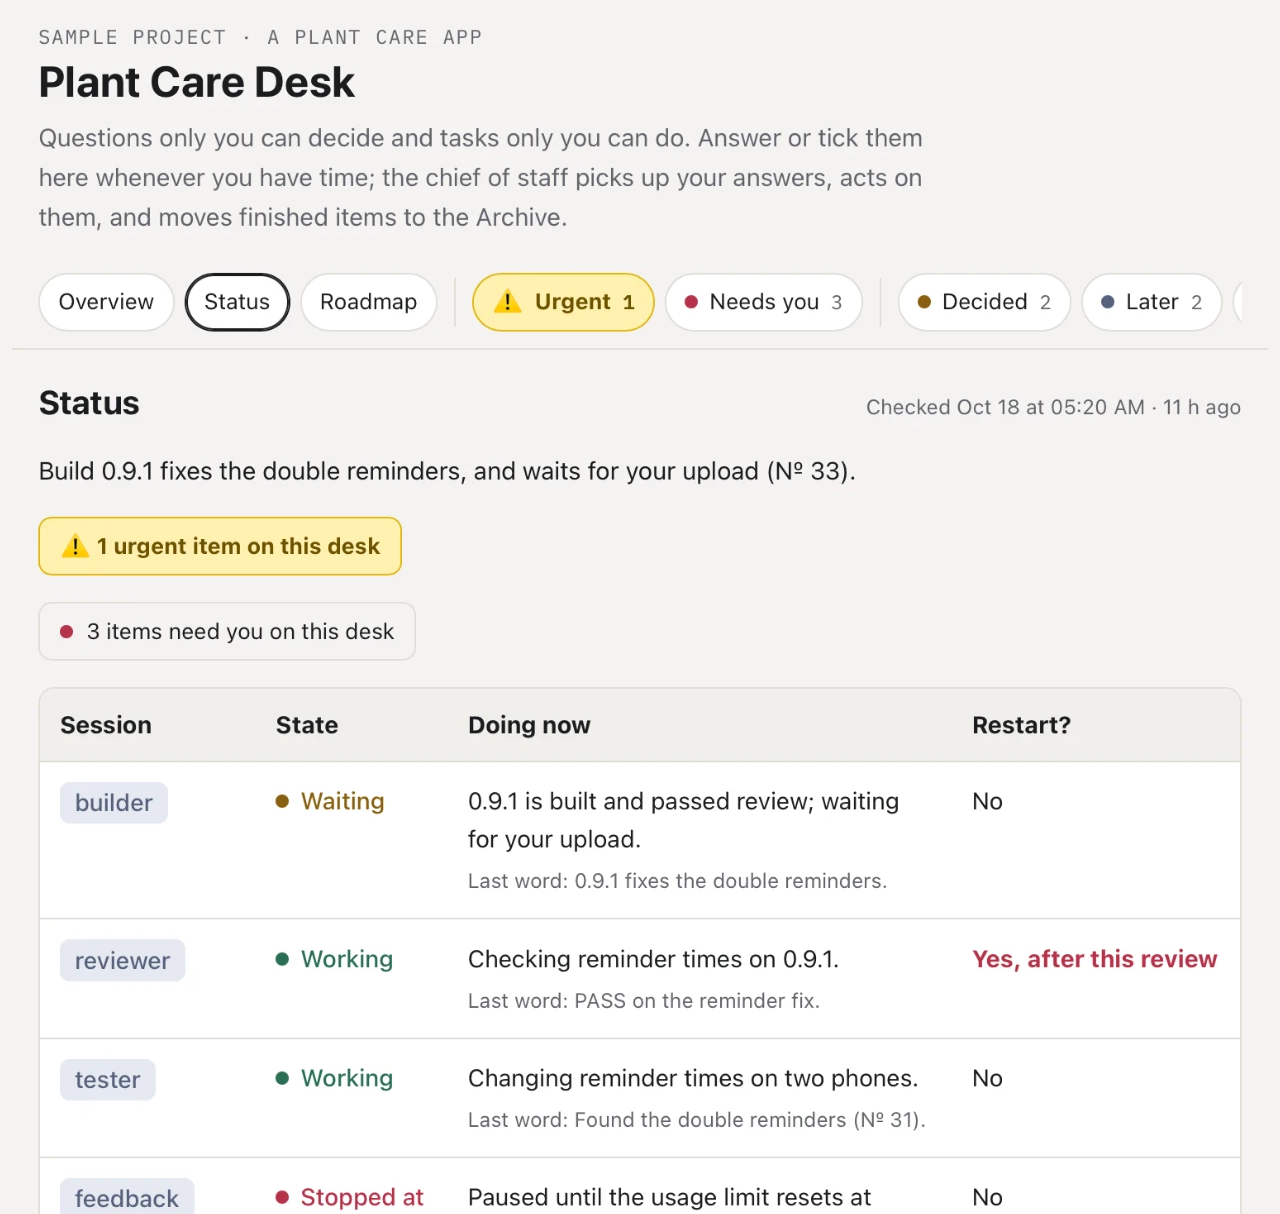1280x1214 pixels.
Task: Switch to the Roadmap tab
Action: tap(368, 302)
